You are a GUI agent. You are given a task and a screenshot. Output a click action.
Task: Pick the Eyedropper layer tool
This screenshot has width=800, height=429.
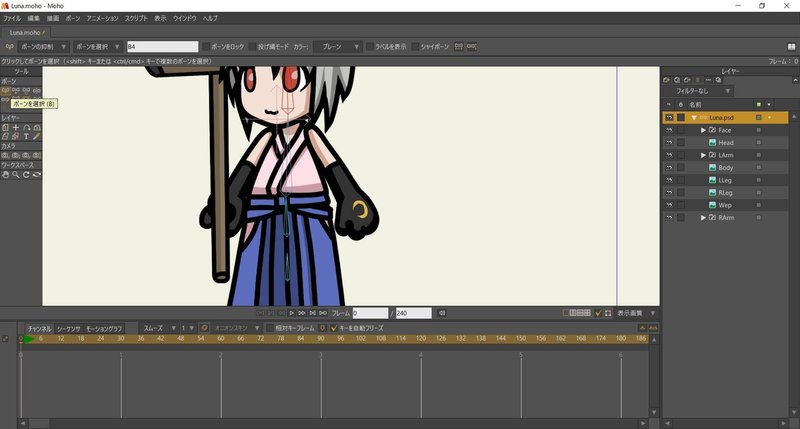pyautogui.click(x=36, y=137)
